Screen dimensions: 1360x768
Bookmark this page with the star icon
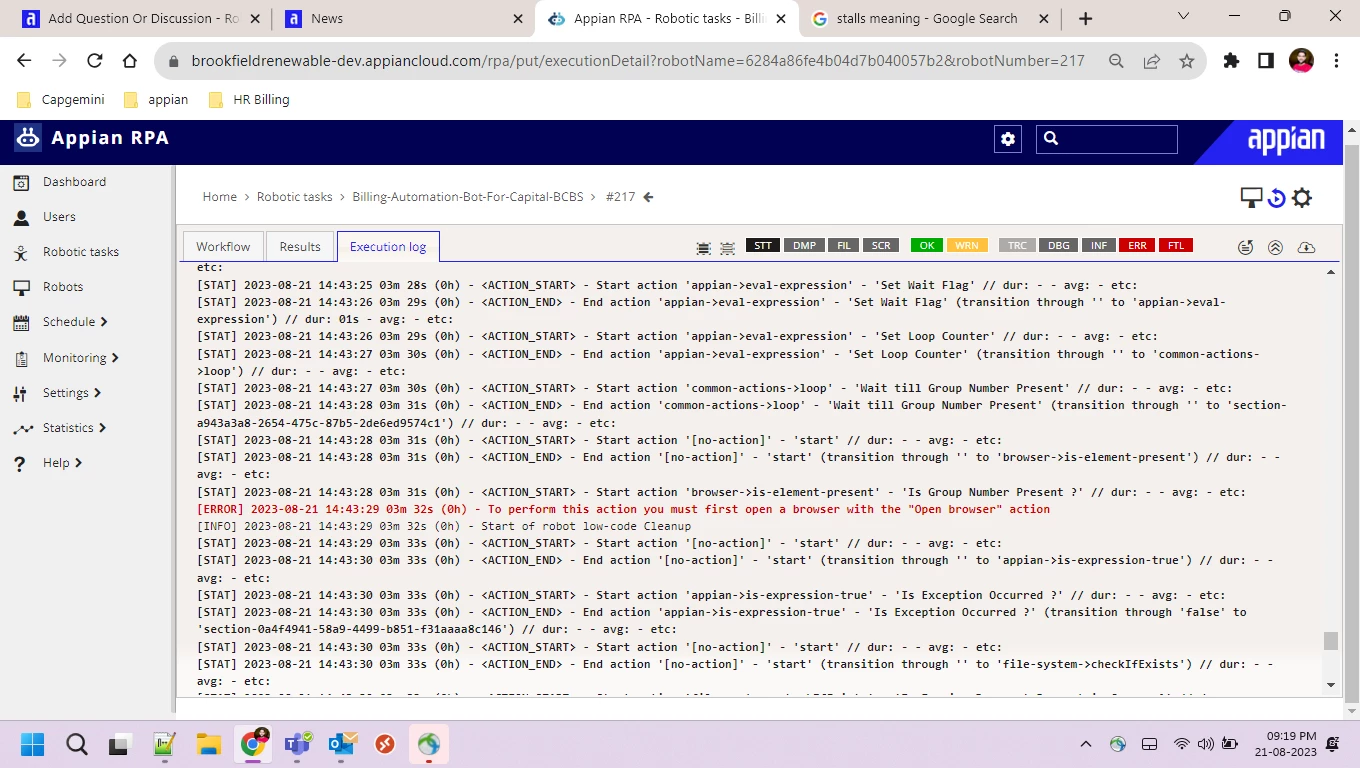click(1187, 61)
